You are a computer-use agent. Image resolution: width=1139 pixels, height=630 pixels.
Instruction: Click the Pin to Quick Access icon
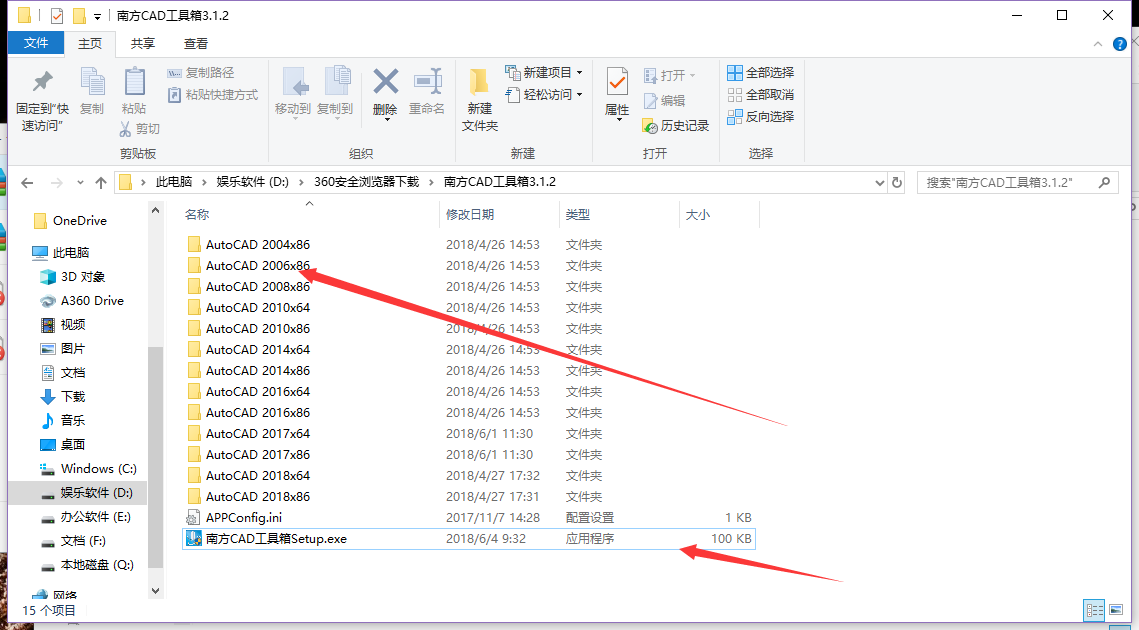click(x=42, y=83)
